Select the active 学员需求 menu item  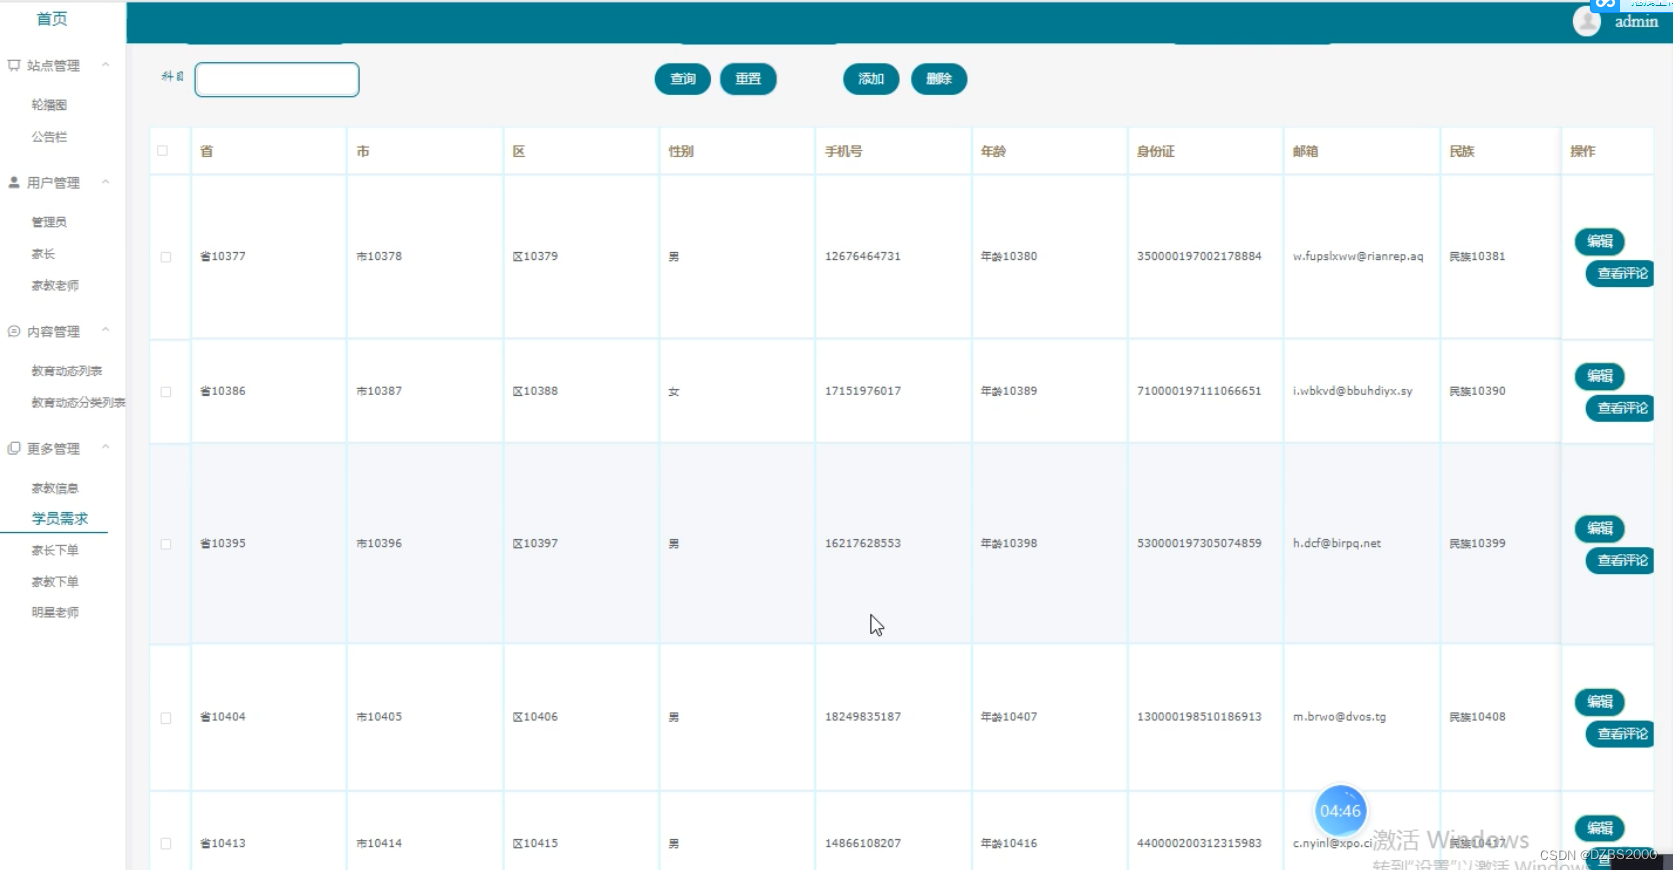tap(60, 519)
